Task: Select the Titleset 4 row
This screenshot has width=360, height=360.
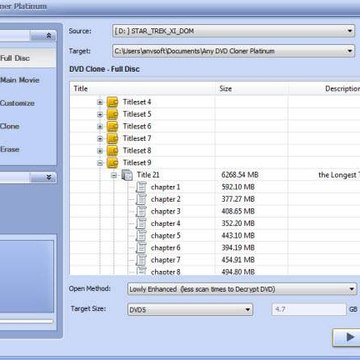Action: click(x=215, y=102)
